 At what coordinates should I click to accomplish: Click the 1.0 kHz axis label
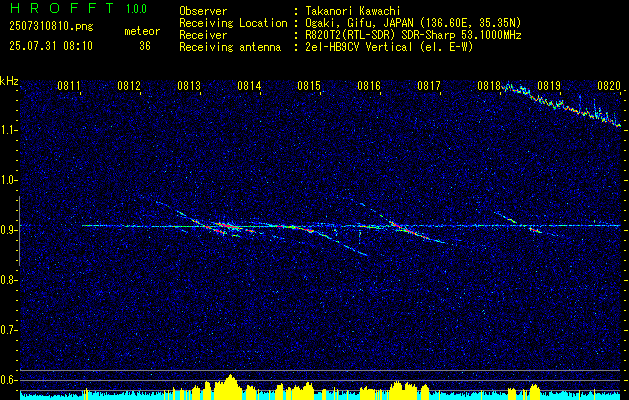pos(8,180)
